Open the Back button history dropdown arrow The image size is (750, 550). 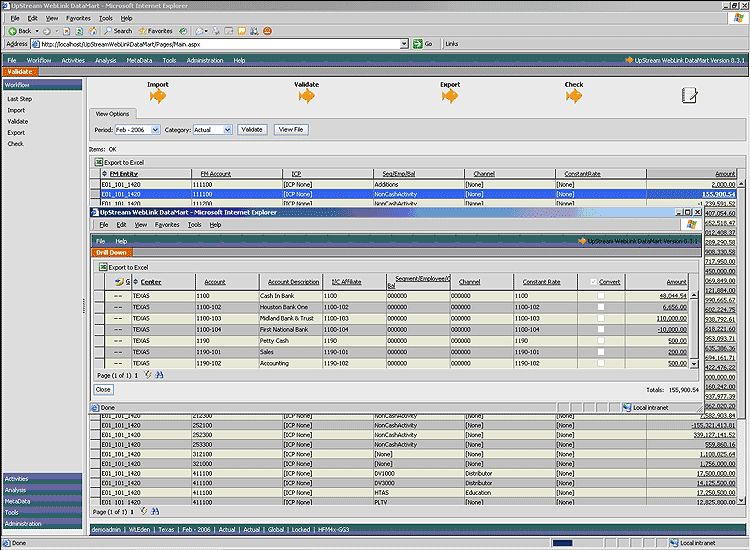coord(37,31)
